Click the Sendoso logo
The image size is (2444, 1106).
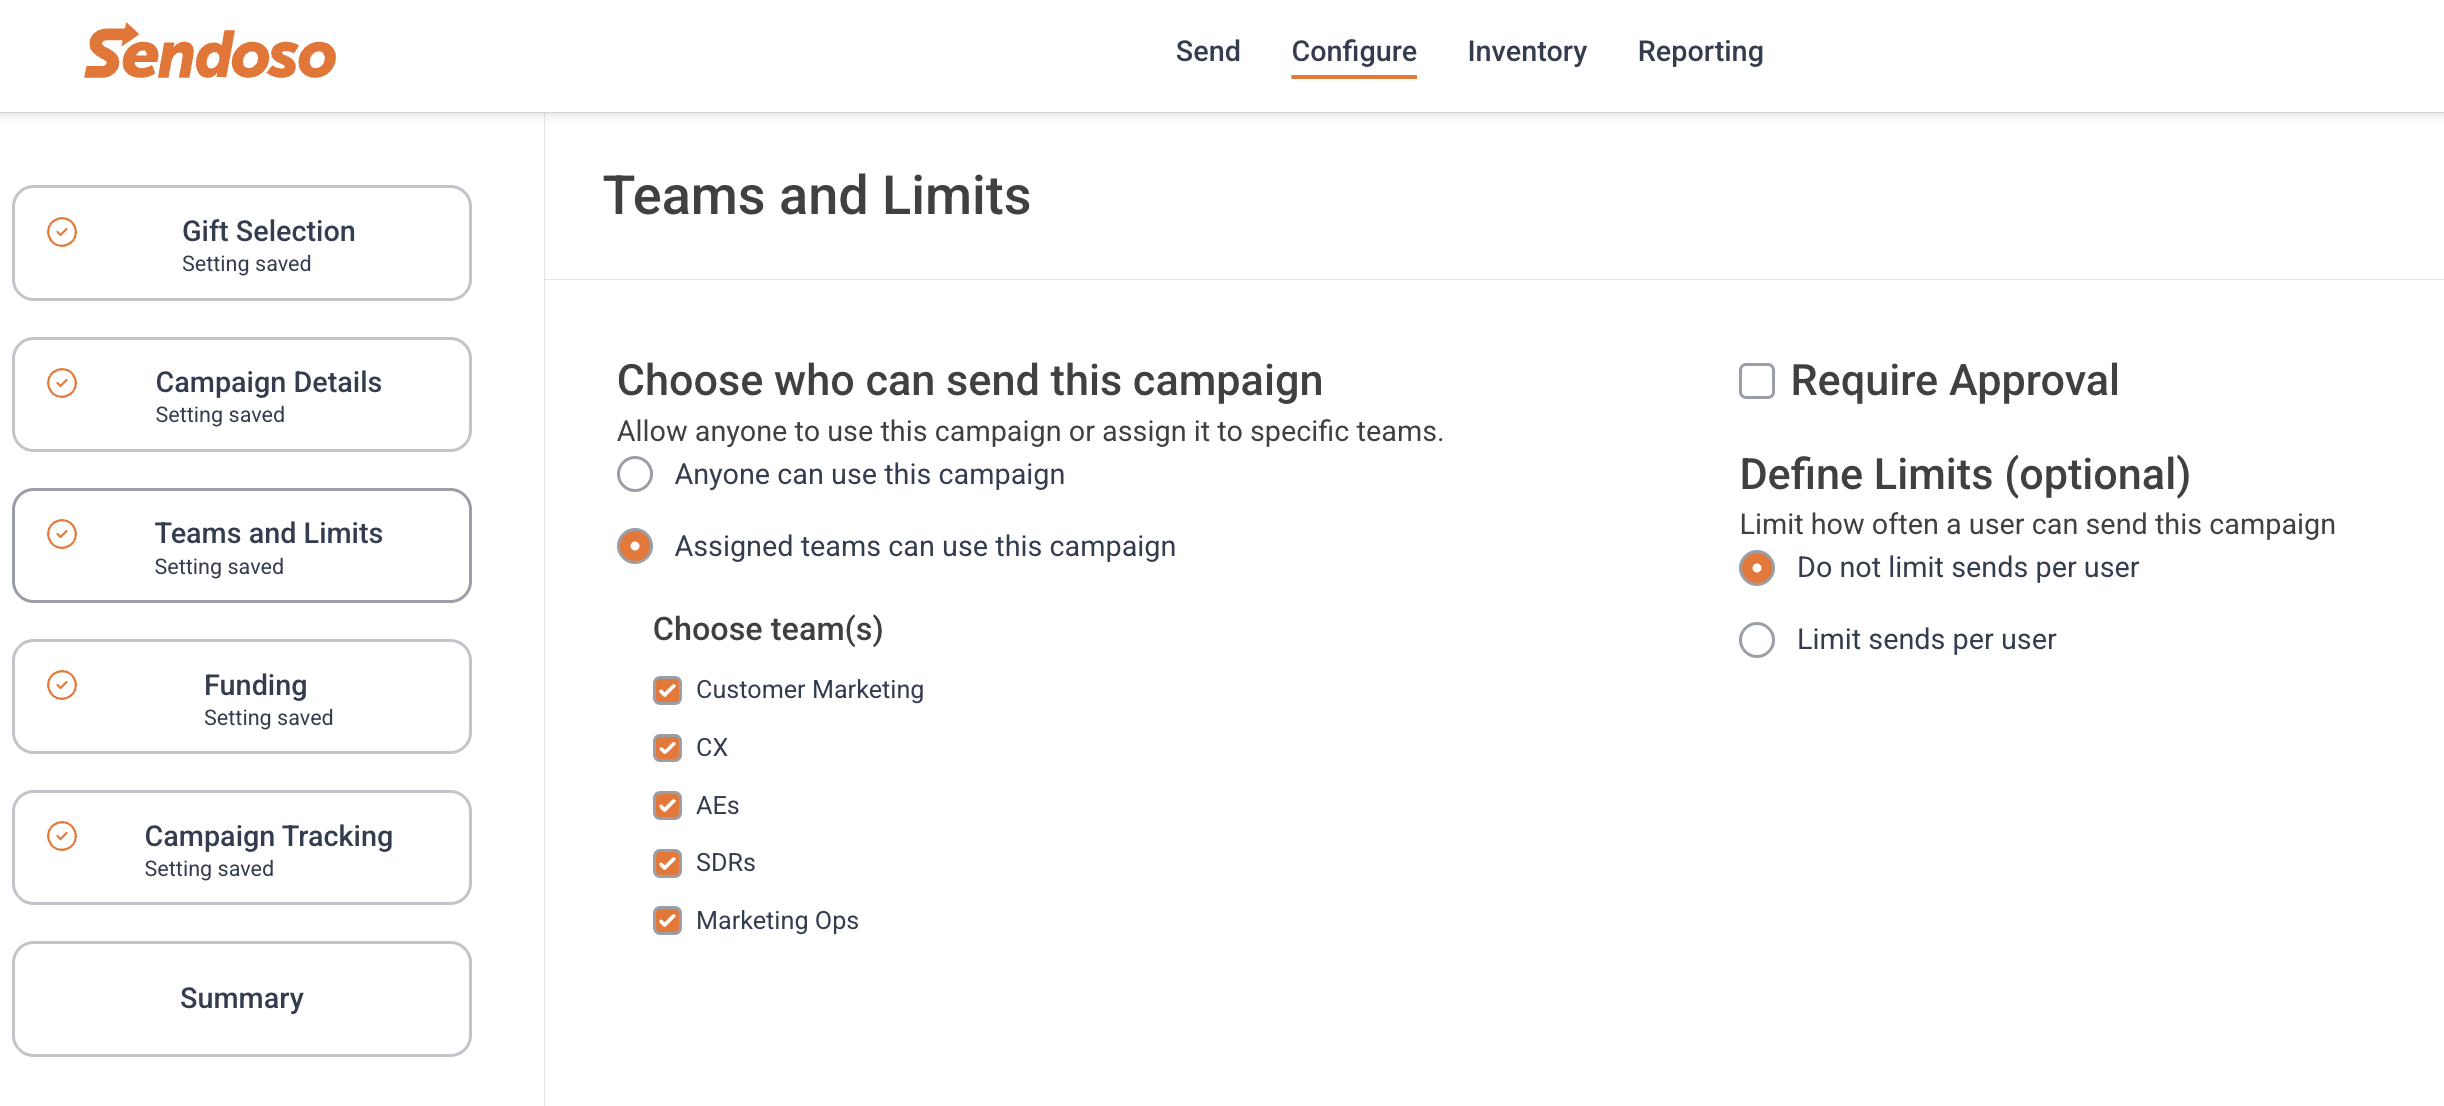click(x=211, y=52)
